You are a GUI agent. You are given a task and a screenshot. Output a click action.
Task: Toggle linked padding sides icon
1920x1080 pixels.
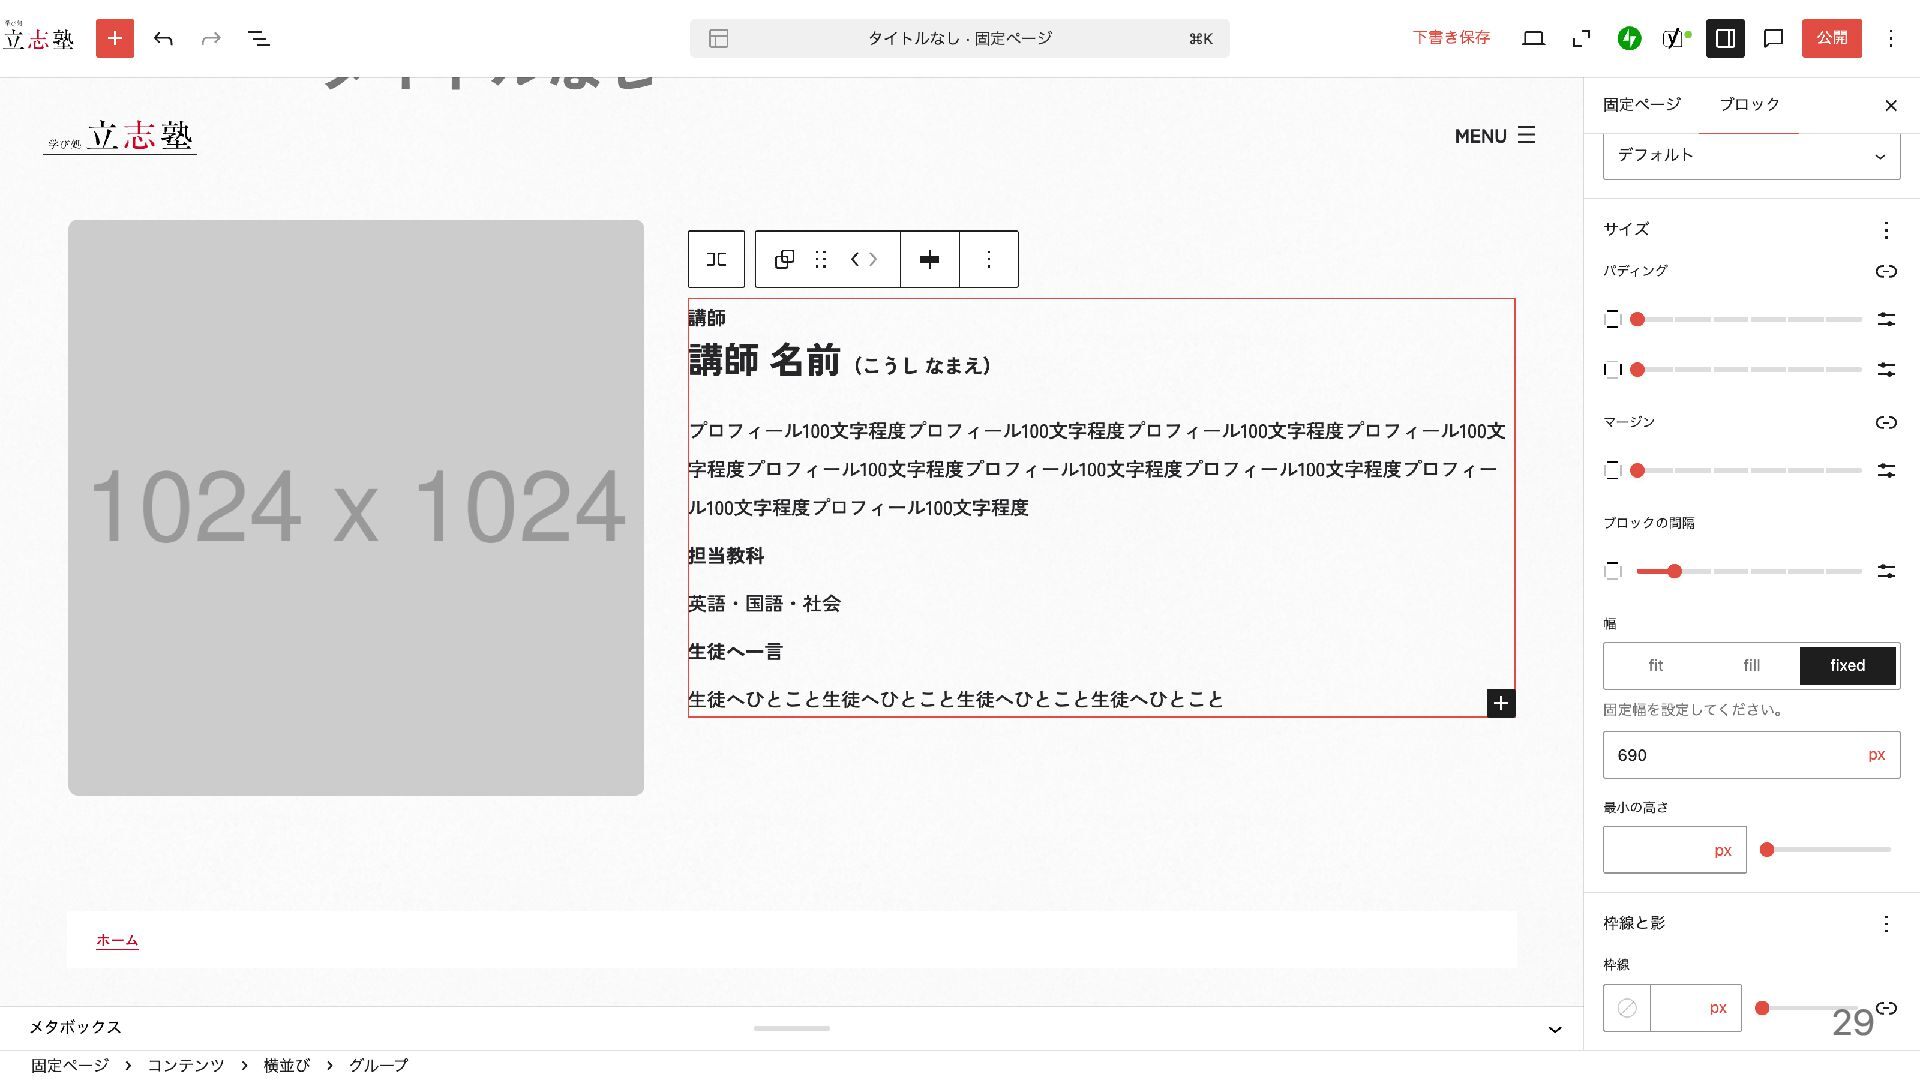1886,271
